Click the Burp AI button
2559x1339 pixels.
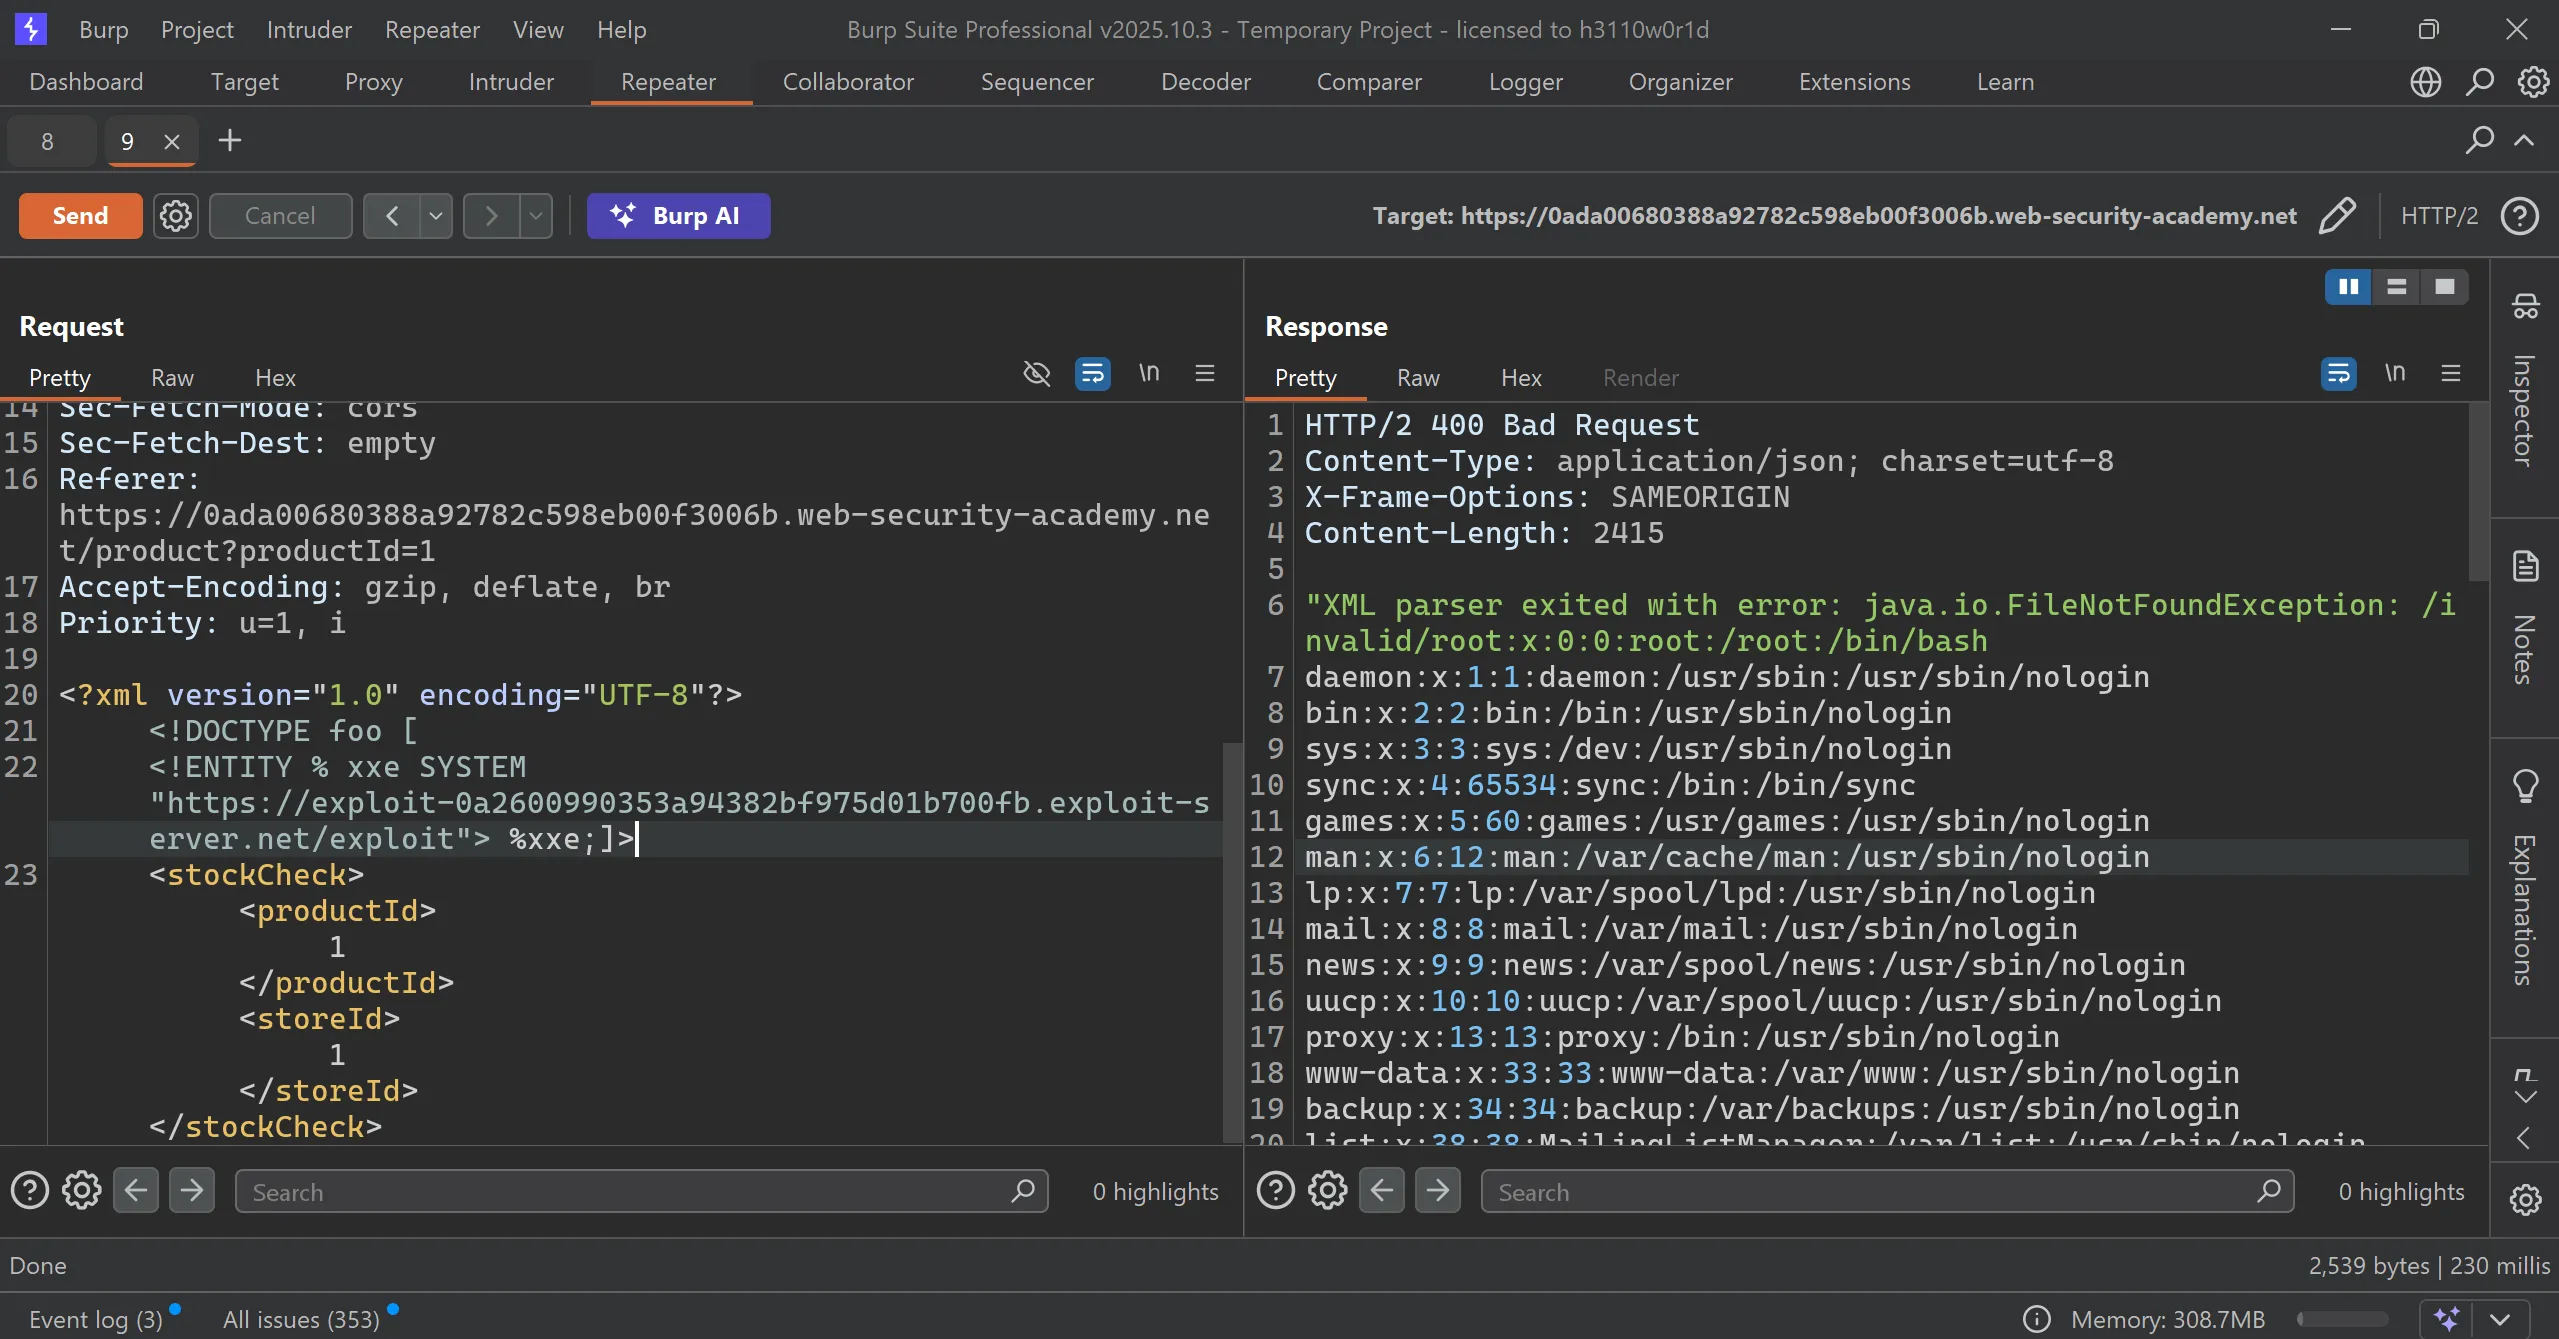pos(678,216)
